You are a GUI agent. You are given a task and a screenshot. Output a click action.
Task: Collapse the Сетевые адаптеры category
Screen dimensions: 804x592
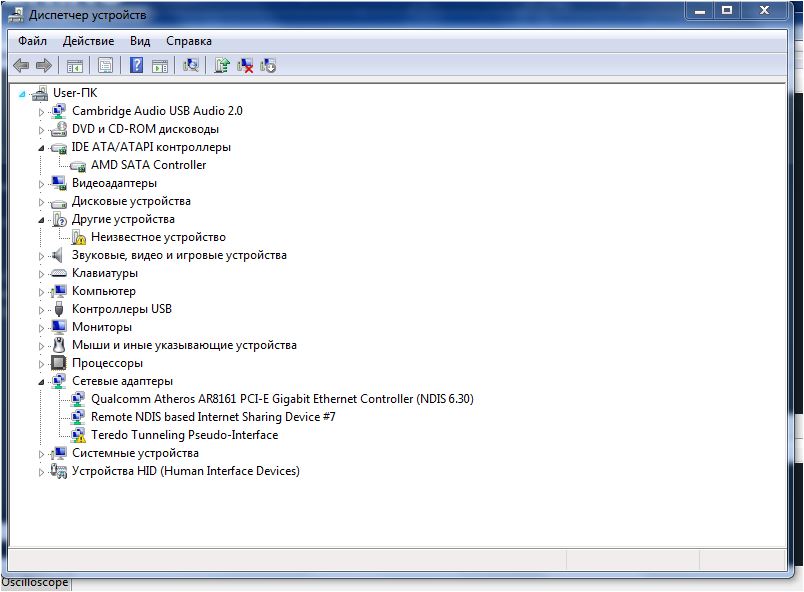[x=42, y=381]
